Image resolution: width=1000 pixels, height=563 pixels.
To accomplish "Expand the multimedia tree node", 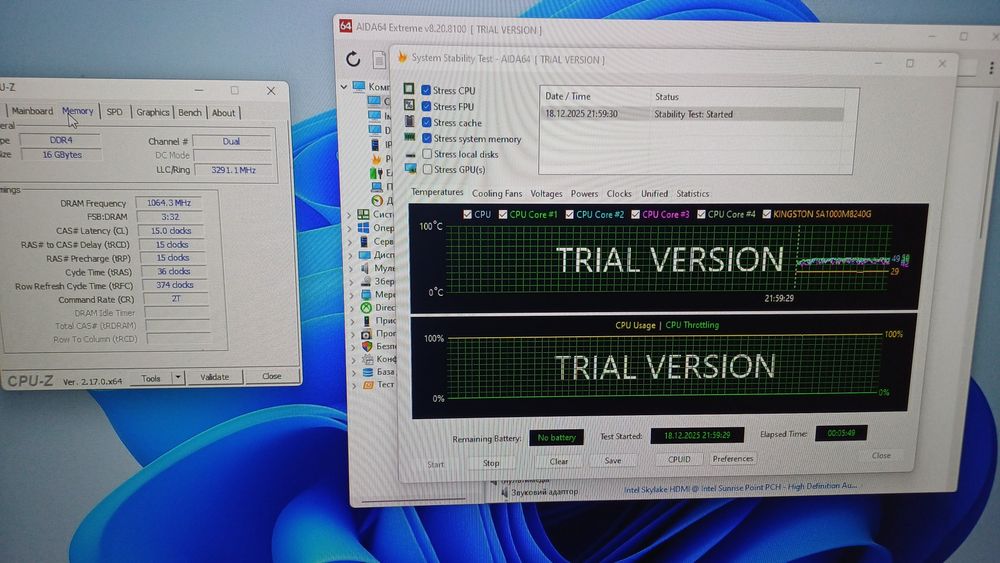I will coord(350,268).
